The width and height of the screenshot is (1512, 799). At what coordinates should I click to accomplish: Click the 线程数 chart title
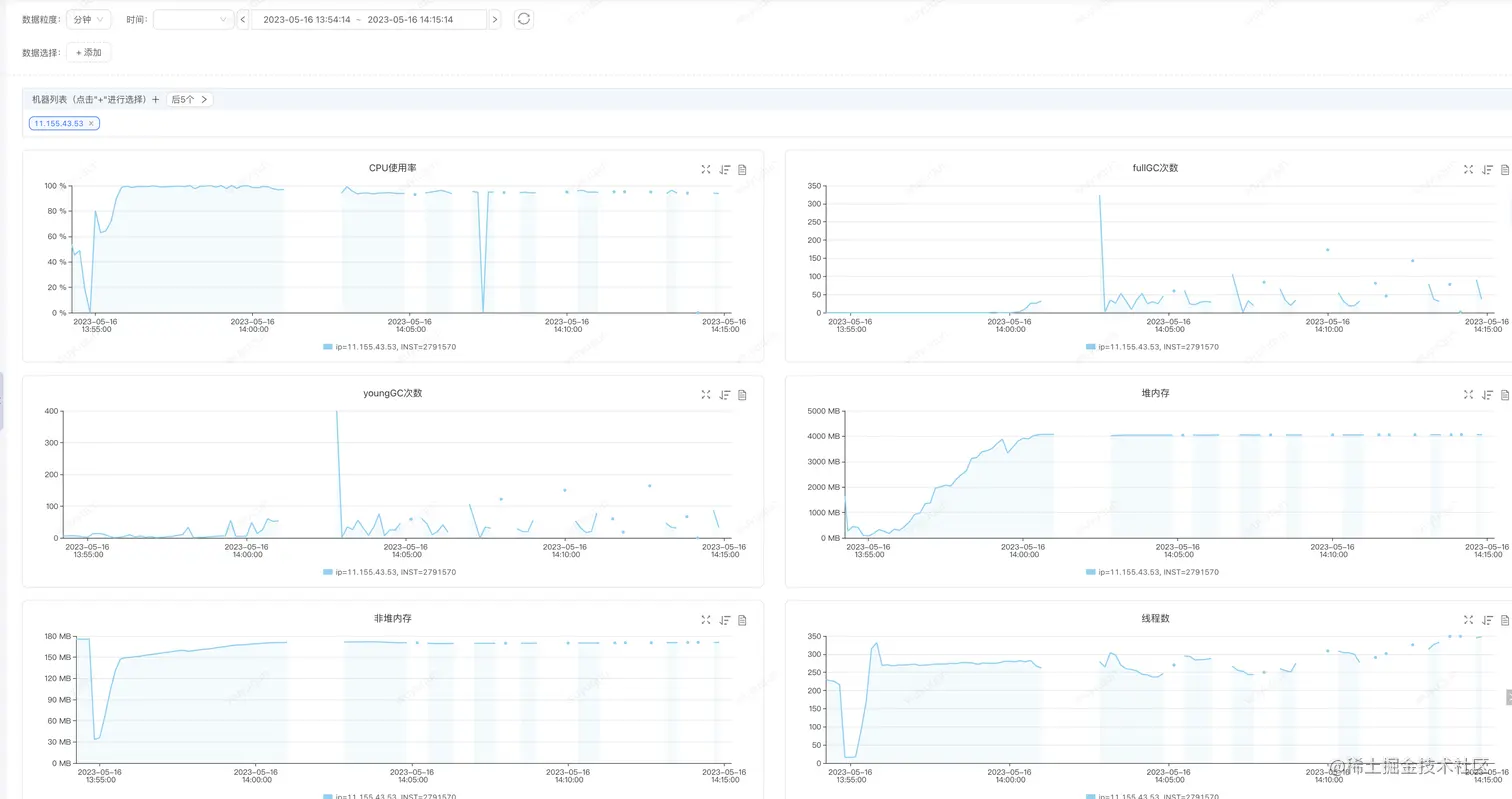pos(1155,618)
